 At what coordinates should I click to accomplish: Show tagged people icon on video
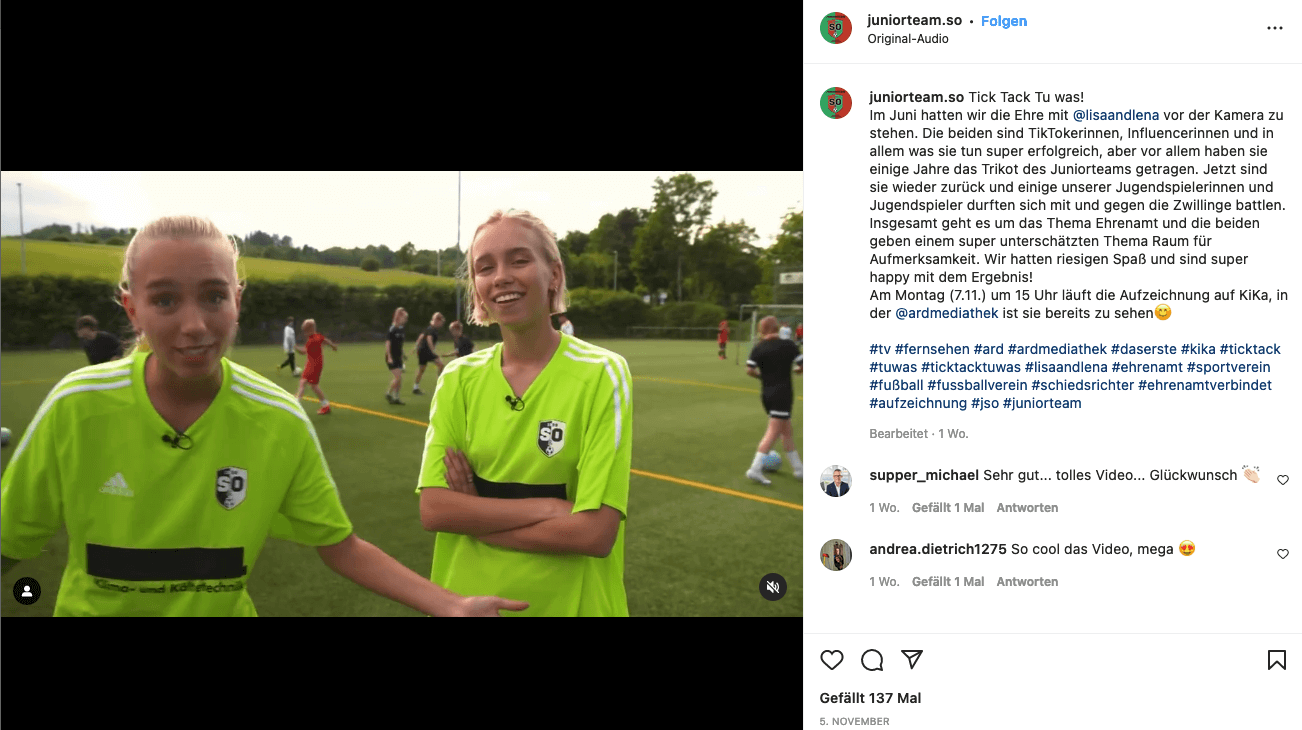point(27,591)
